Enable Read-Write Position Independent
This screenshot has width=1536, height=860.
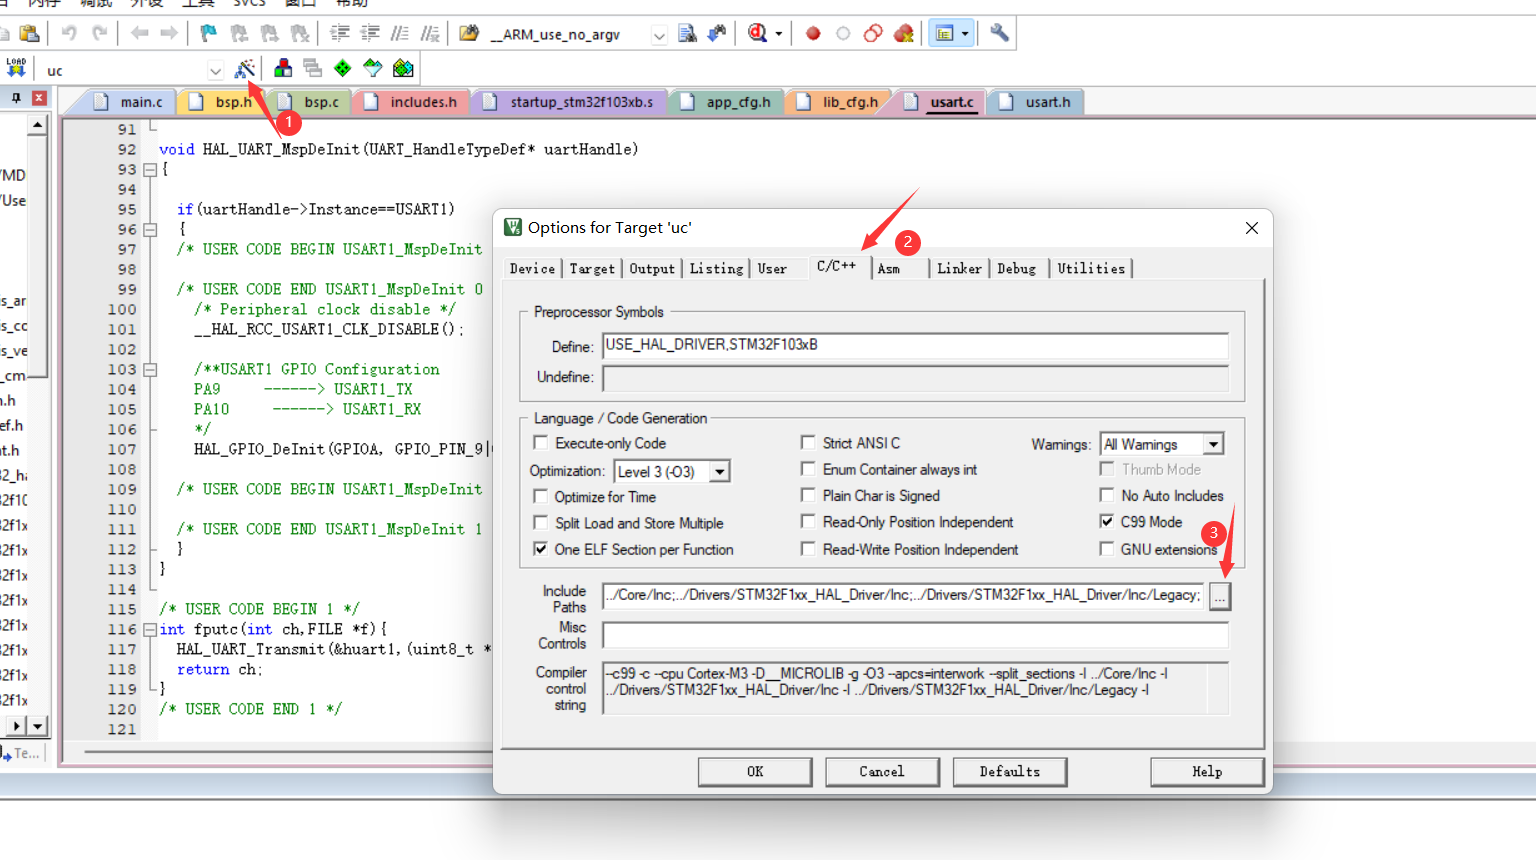808,549
